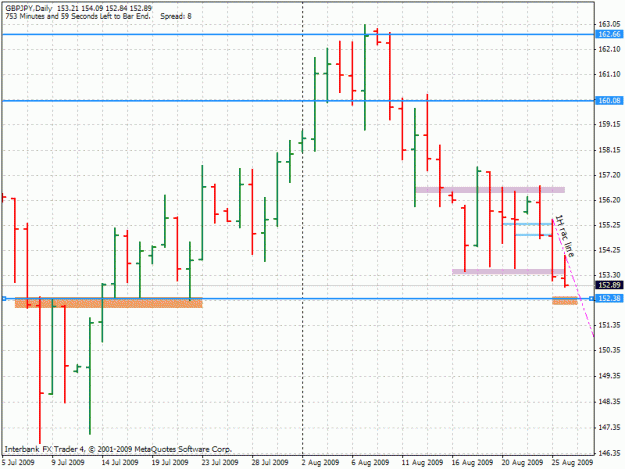Click the 153.30 price axis label
This screenshot has height=469, width=625.
[609, 275]
